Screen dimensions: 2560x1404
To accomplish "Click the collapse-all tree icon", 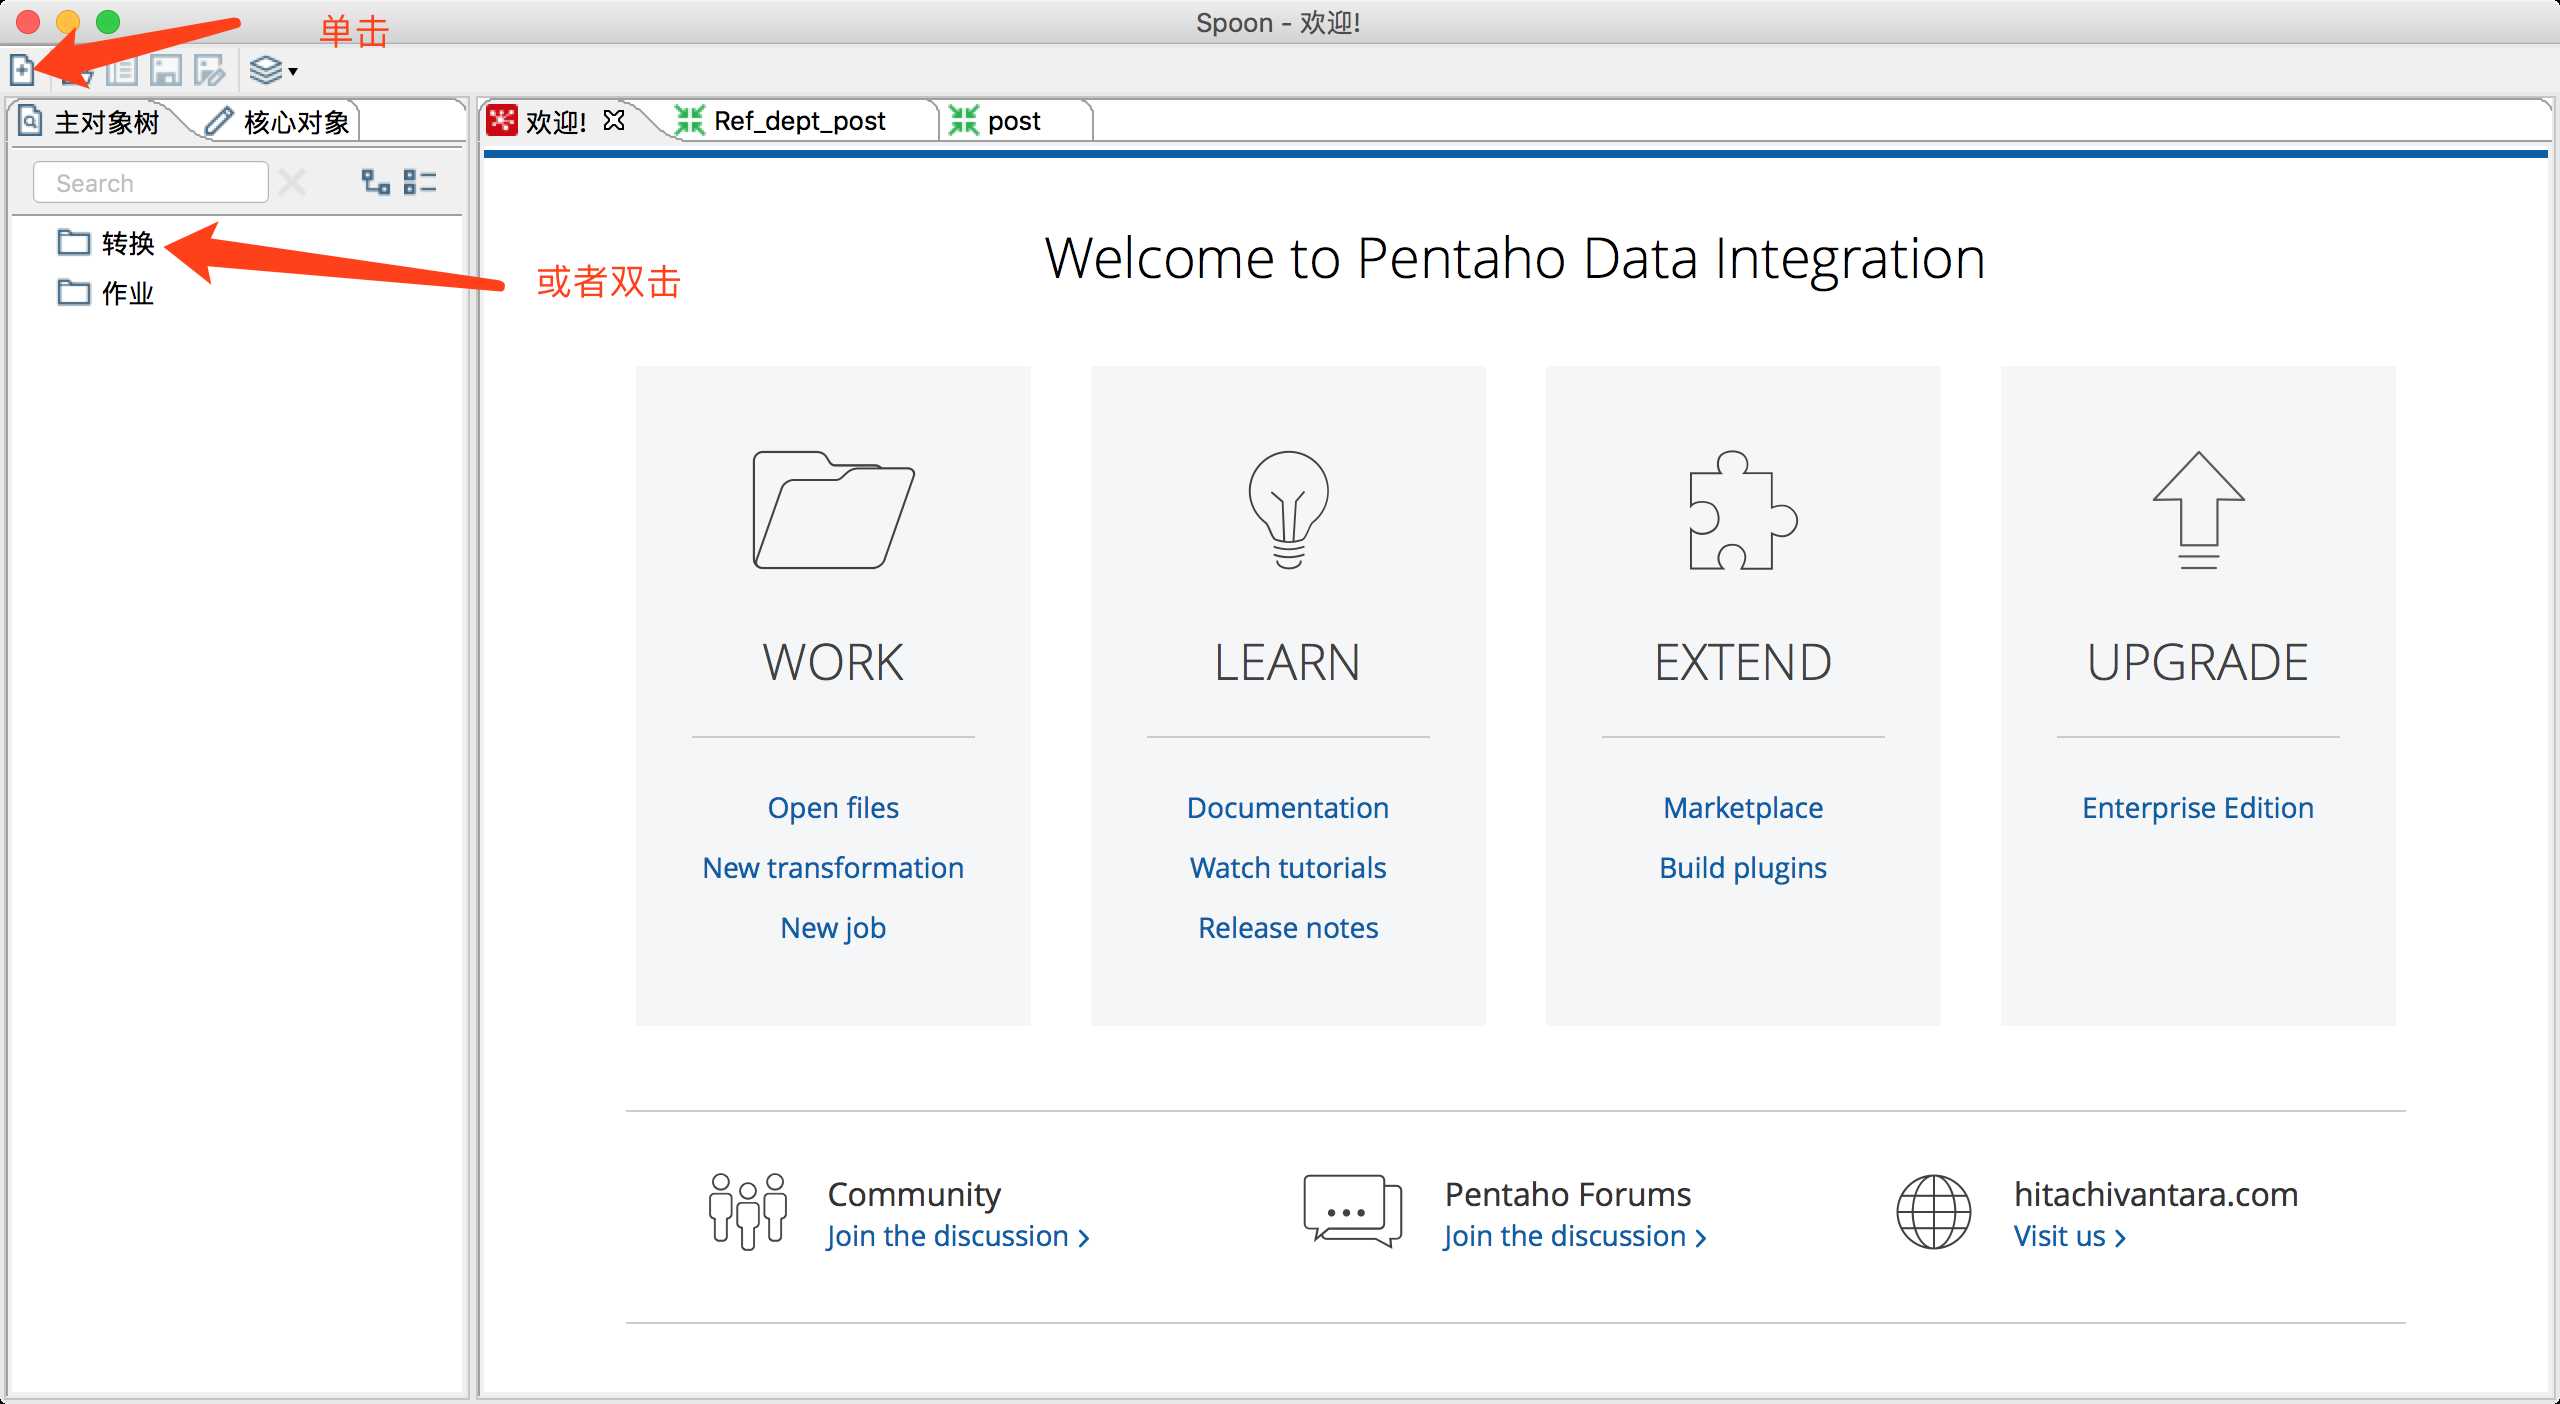I will click(420, 182).
